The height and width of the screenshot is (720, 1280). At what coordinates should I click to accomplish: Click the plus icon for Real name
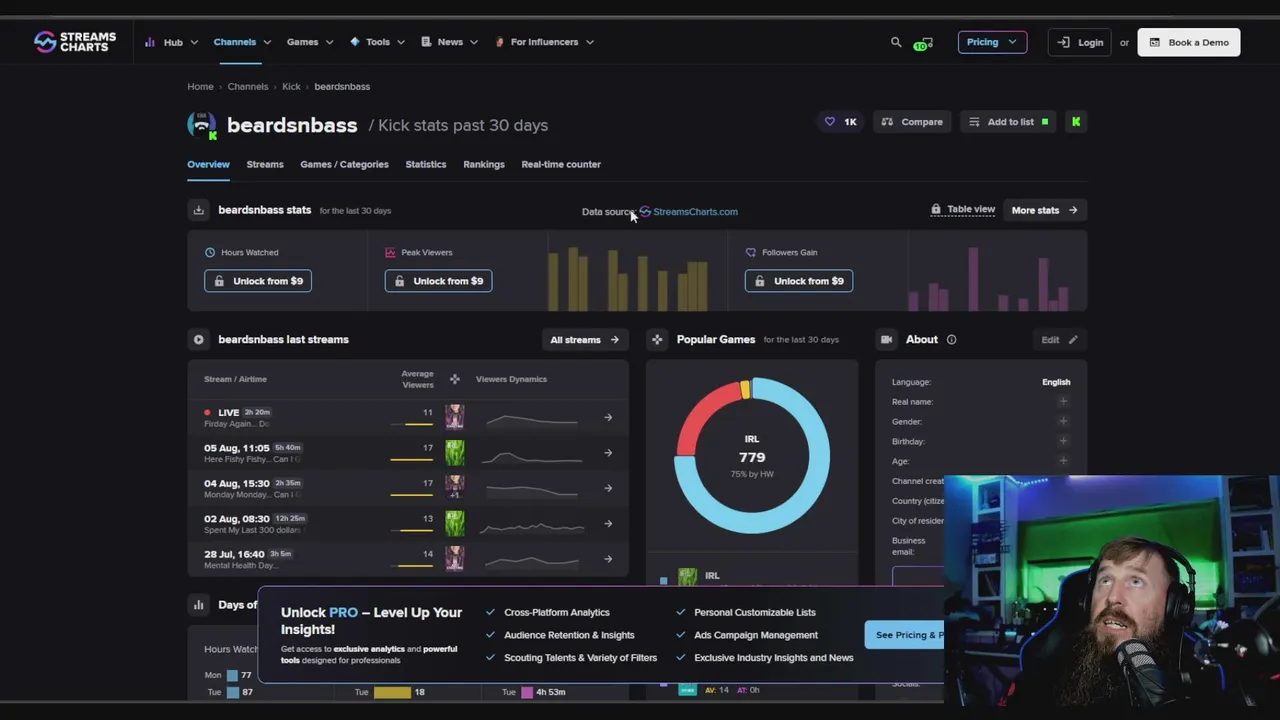1063,402
